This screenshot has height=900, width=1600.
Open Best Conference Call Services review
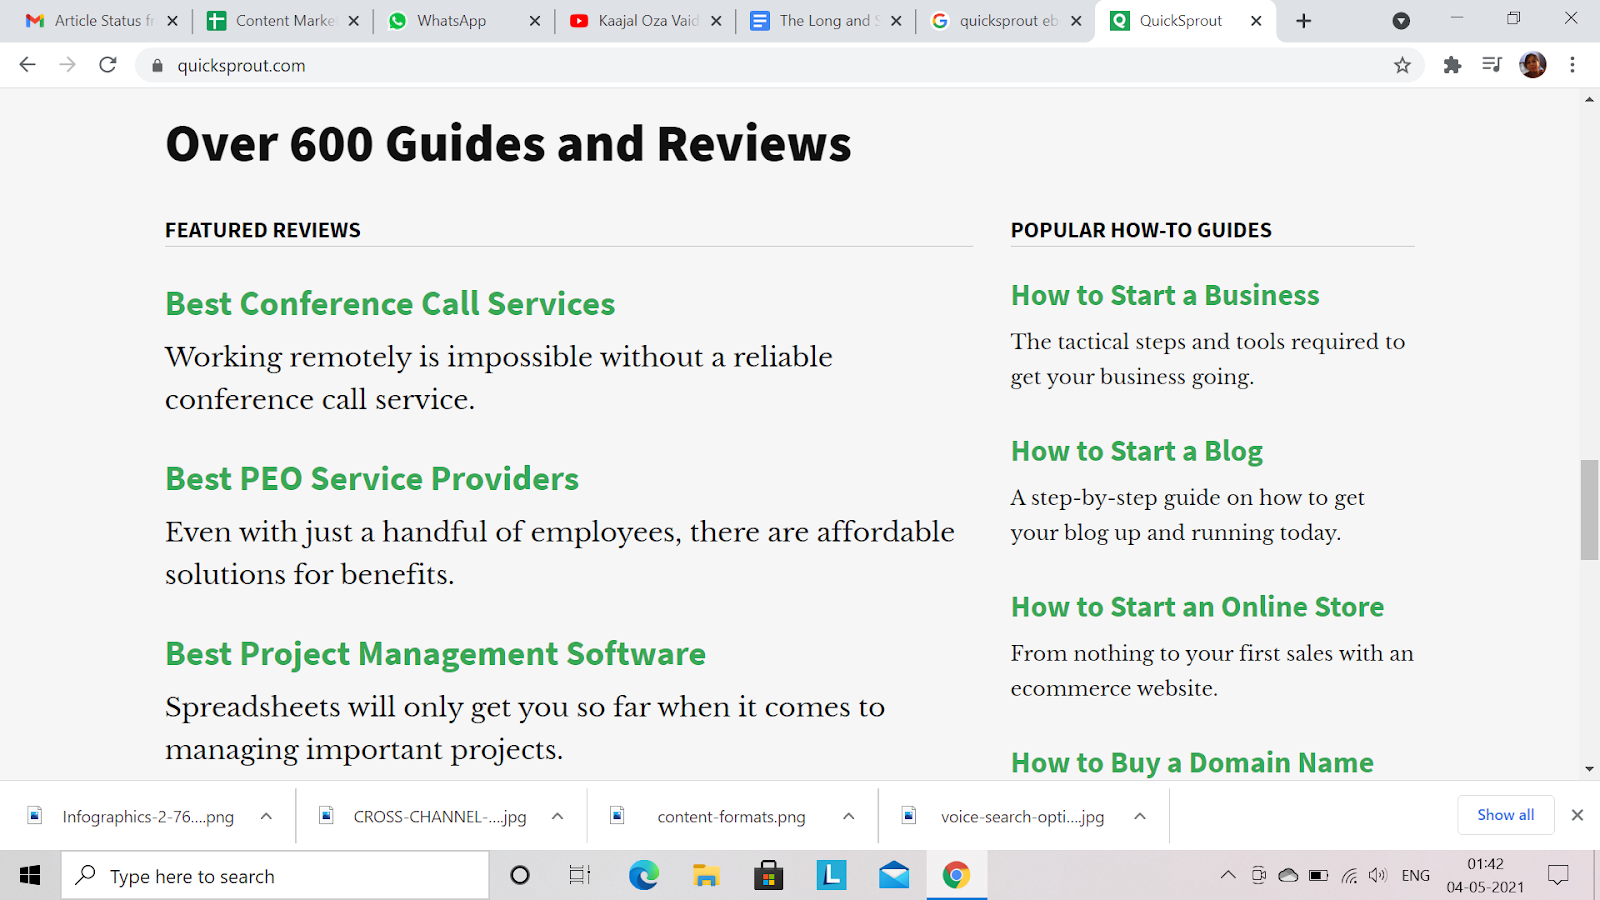(x=390, y=304)
